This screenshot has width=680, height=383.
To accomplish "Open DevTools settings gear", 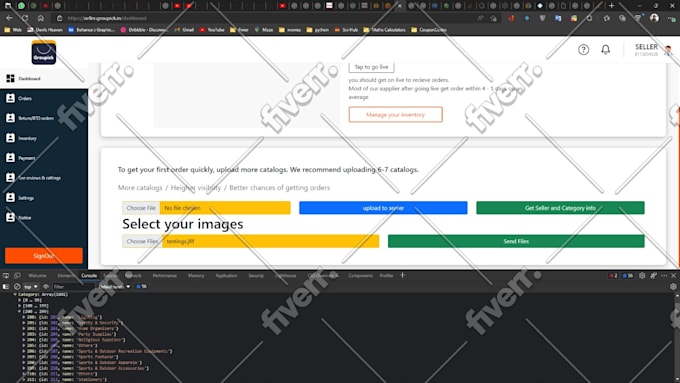I will pos(642,275).
